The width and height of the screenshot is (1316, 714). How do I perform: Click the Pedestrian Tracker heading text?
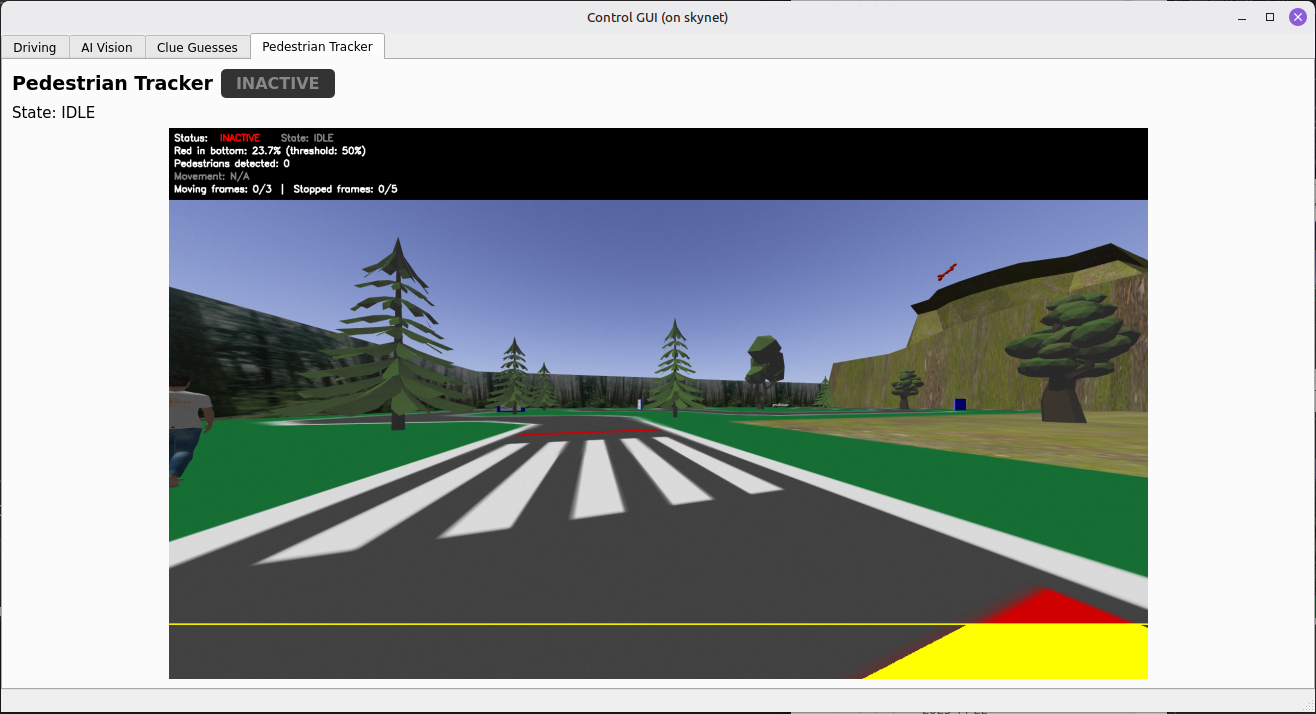[x=112, y=83]
